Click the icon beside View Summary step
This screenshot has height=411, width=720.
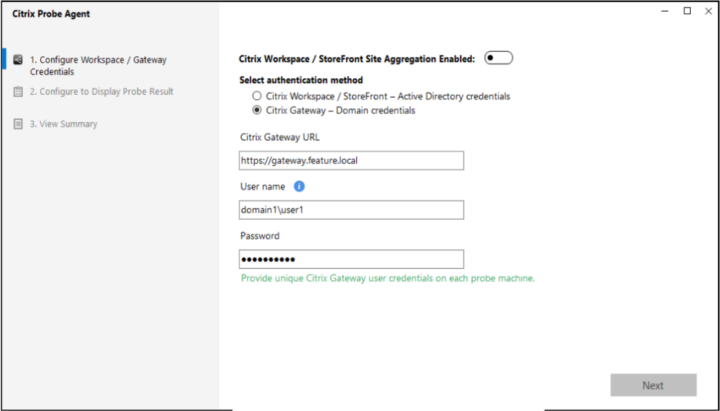tap(18, 124)
